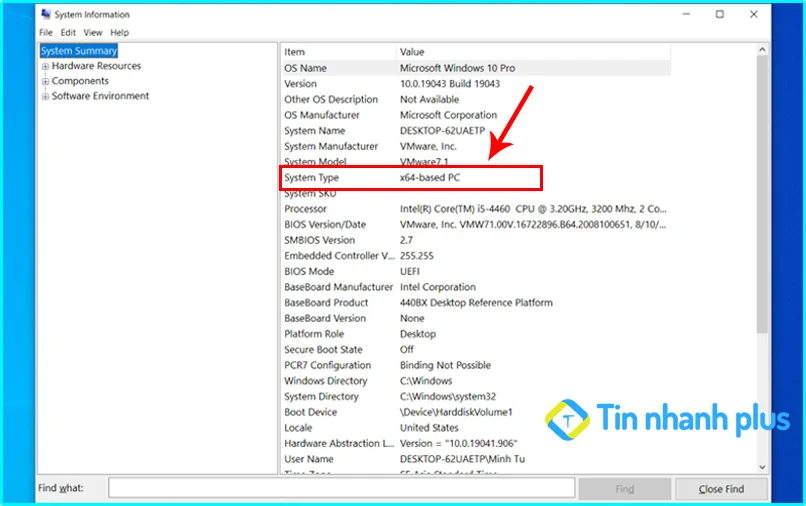Click the Other OS Description item

point(331,99)
